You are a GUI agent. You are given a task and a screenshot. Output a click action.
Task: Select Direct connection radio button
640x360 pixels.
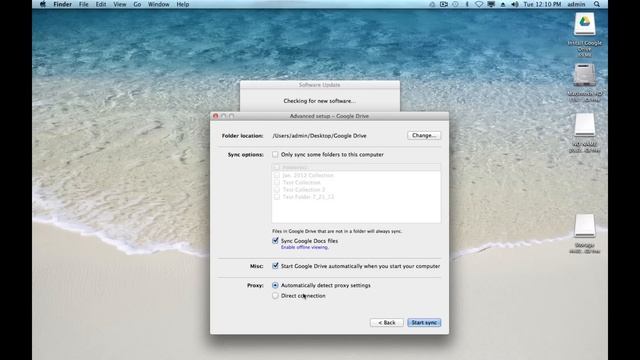pyautogui.click(x=275, y=296)
